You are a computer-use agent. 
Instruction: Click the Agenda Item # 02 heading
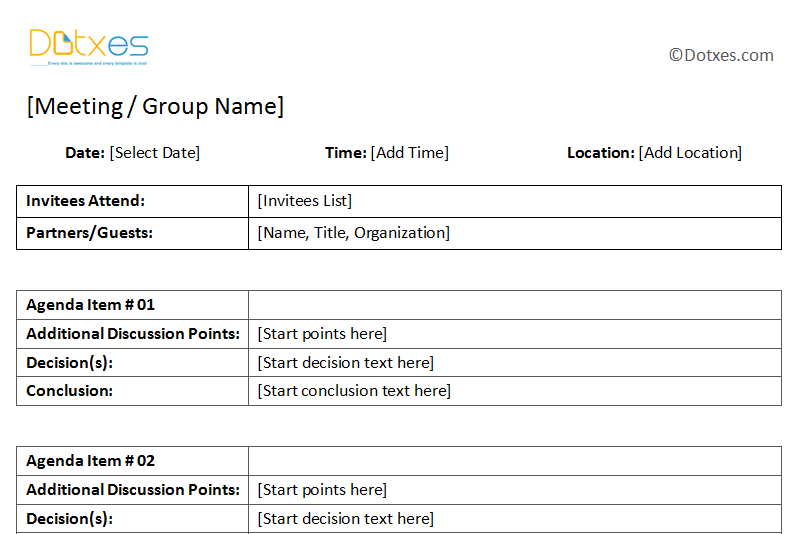pos(90,461)
